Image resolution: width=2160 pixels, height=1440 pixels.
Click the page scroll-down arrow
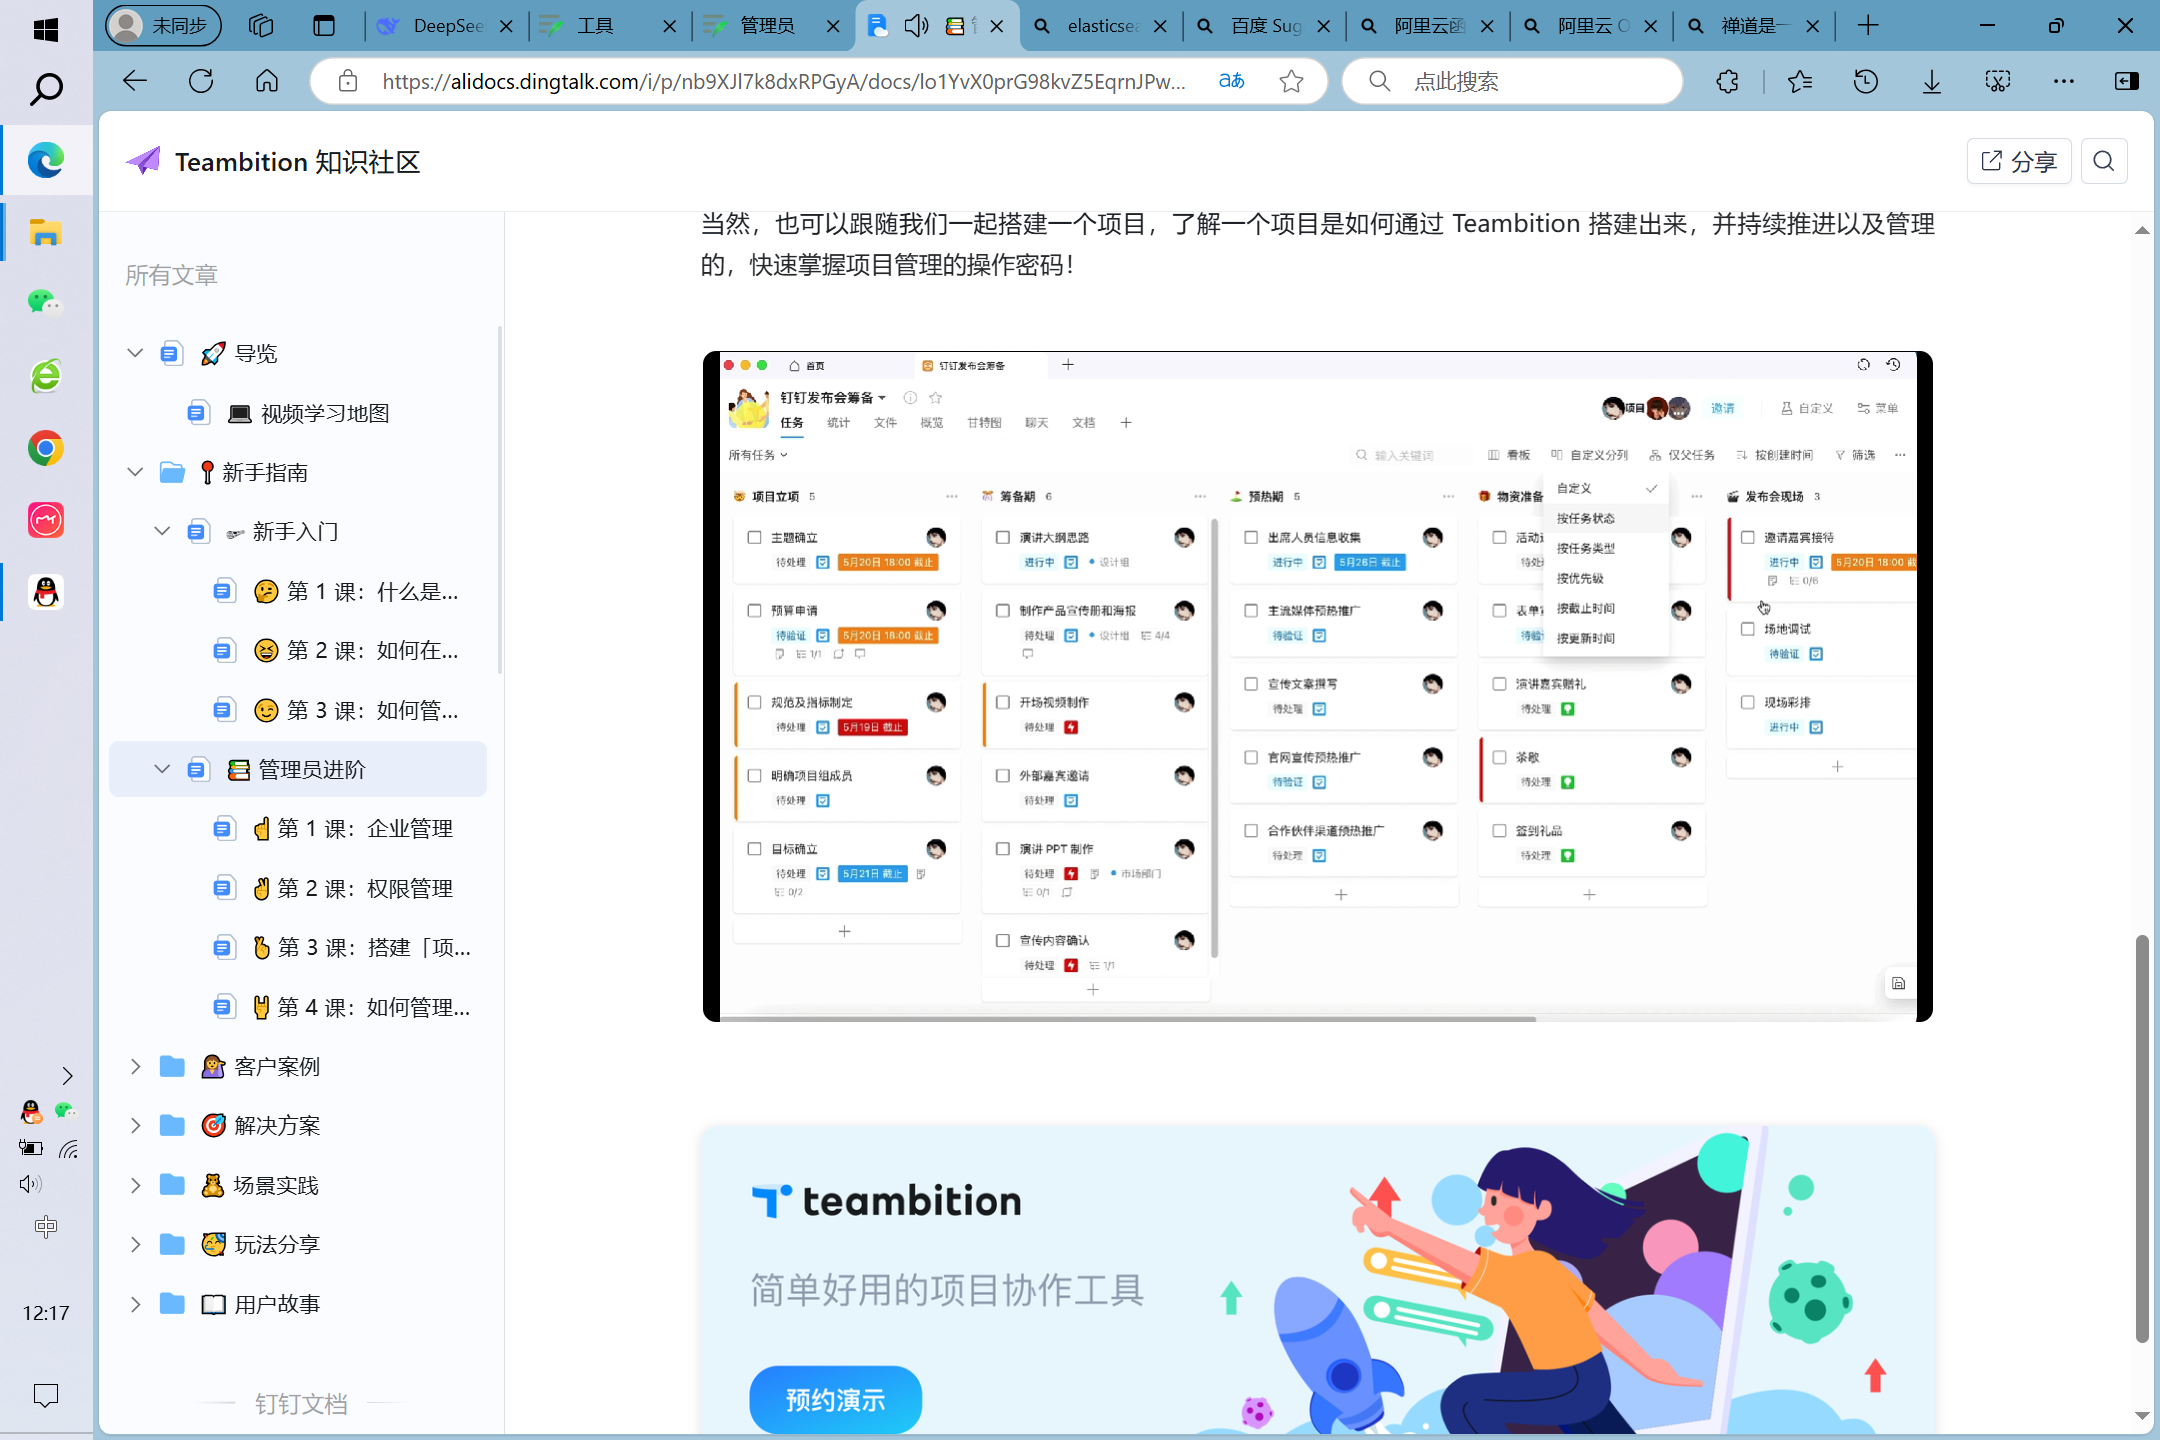[2141, 1416]
